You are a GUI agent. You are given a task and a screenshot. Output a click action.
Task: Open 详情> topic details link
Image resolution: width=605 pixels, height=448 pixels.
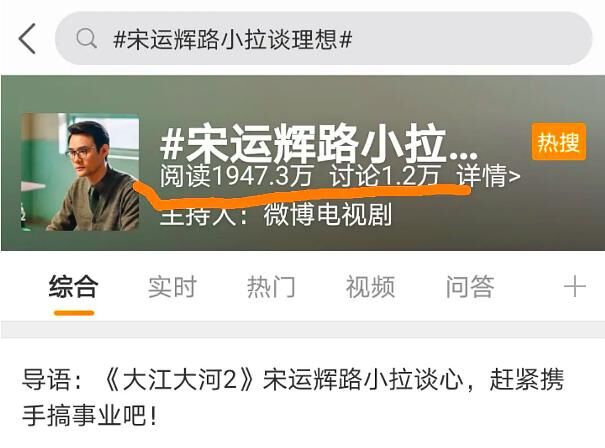coord(488,176)
